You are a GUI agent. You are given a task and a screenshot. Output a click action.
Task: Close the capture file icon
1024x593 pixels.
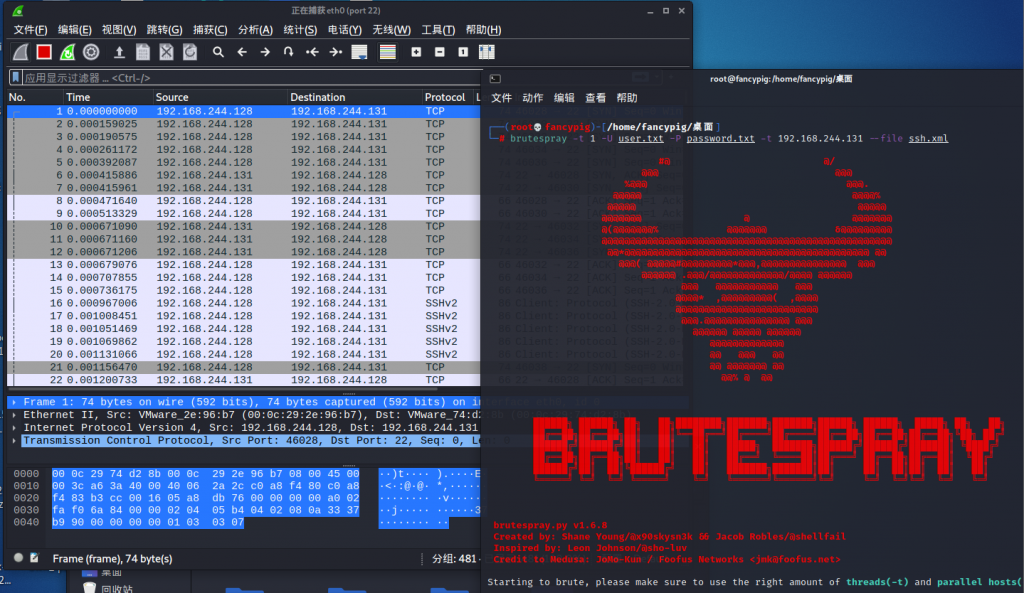pos(167,52)
